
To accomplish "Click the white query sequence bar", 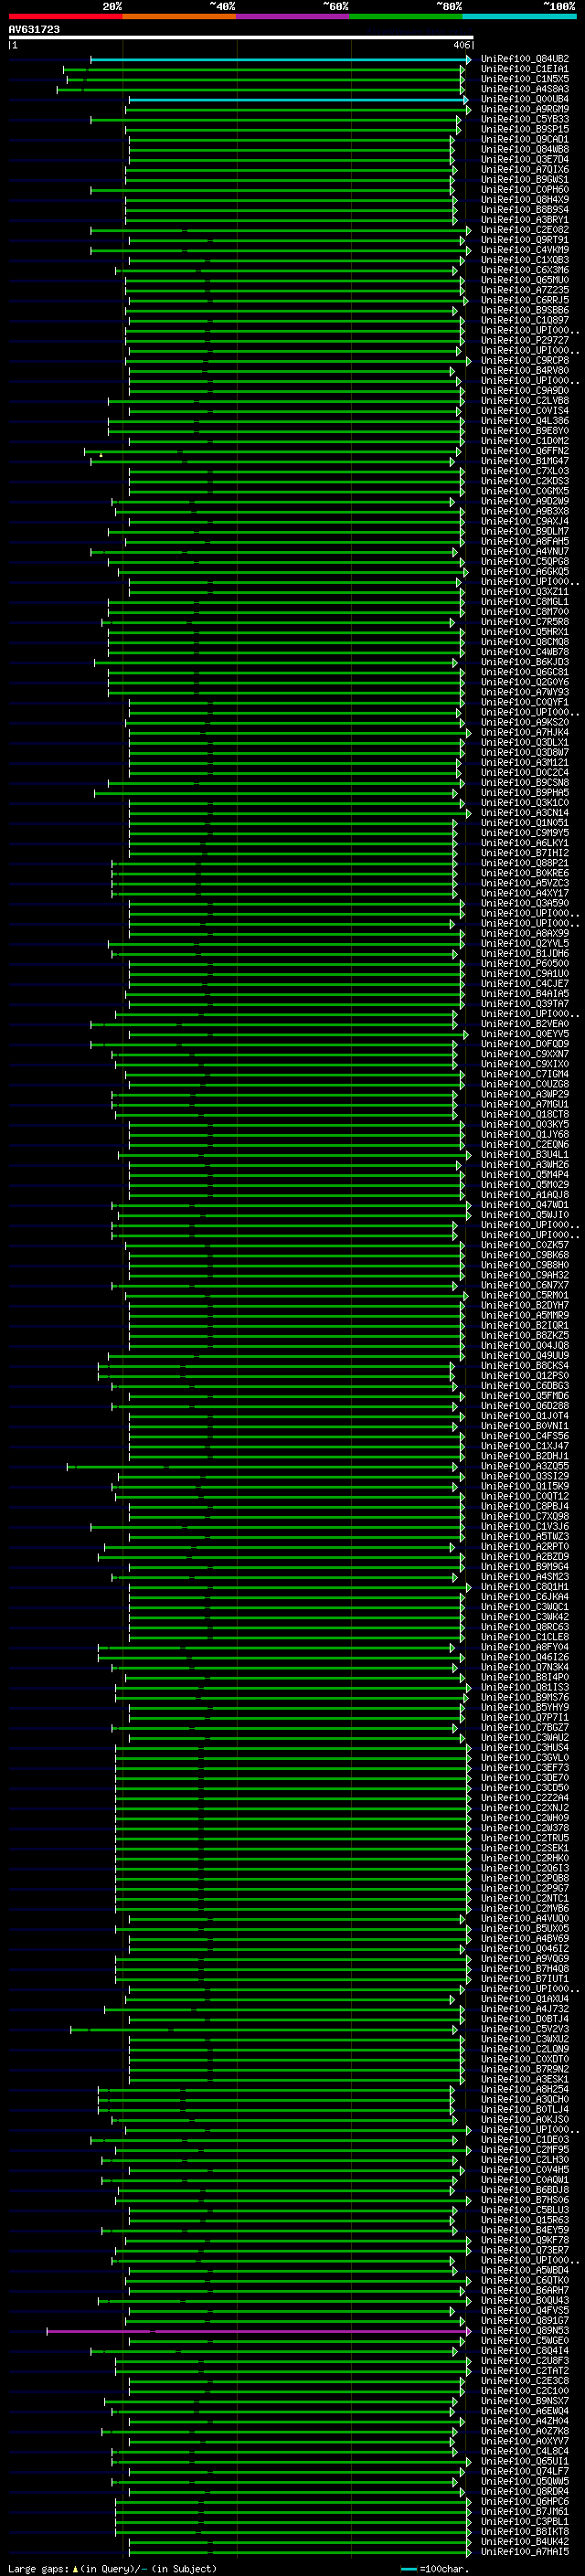I will point(241,38).
